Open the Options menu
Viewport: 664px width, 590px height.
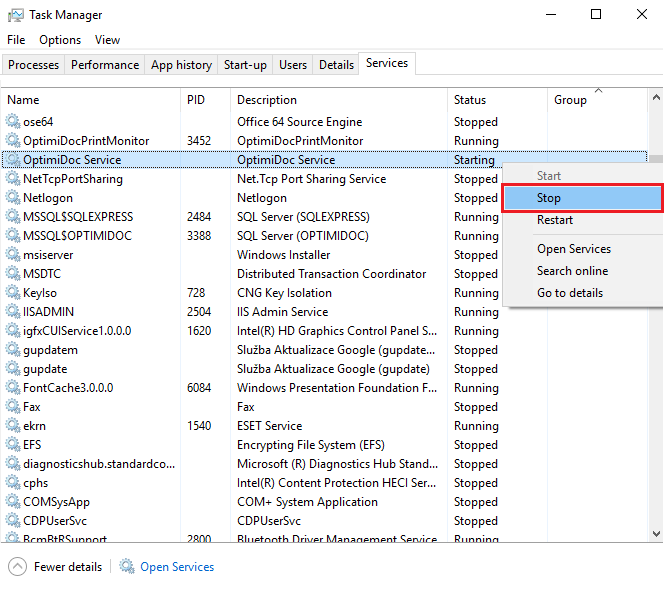[x=60, y=40]
